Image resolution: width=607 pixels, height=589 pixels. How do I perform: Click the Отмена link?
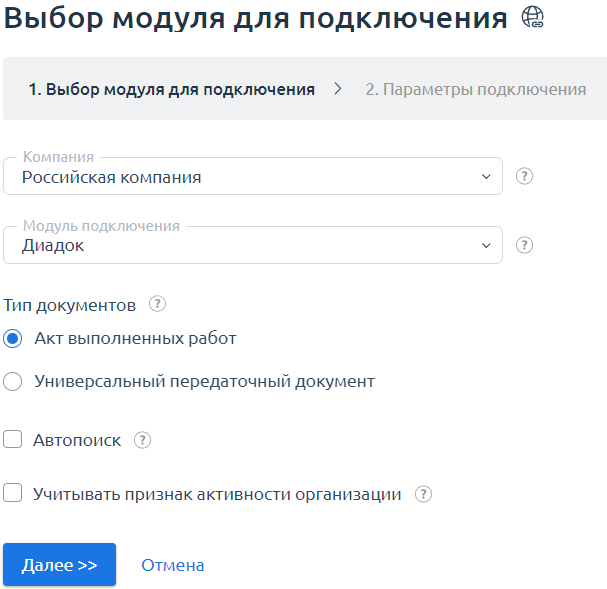click(x=173, y=565)
